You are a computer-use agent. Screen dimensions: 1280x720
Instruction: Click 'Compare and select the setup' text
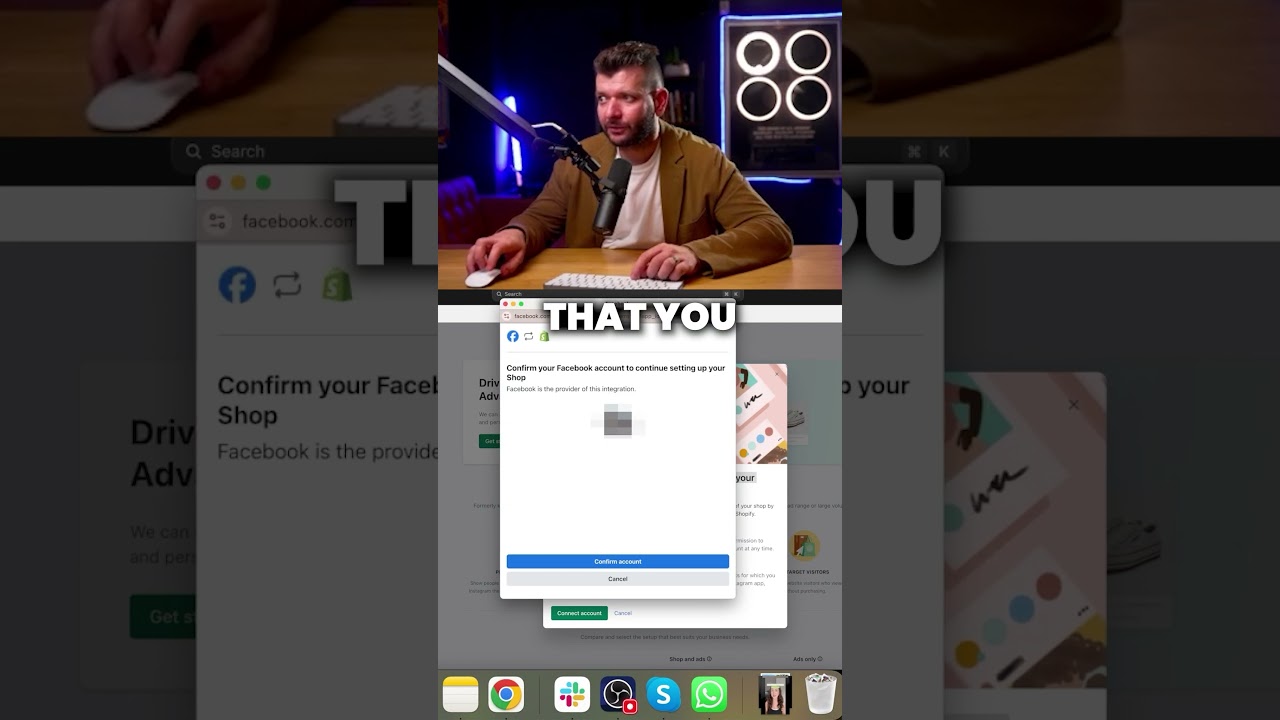tap(665, 637)
